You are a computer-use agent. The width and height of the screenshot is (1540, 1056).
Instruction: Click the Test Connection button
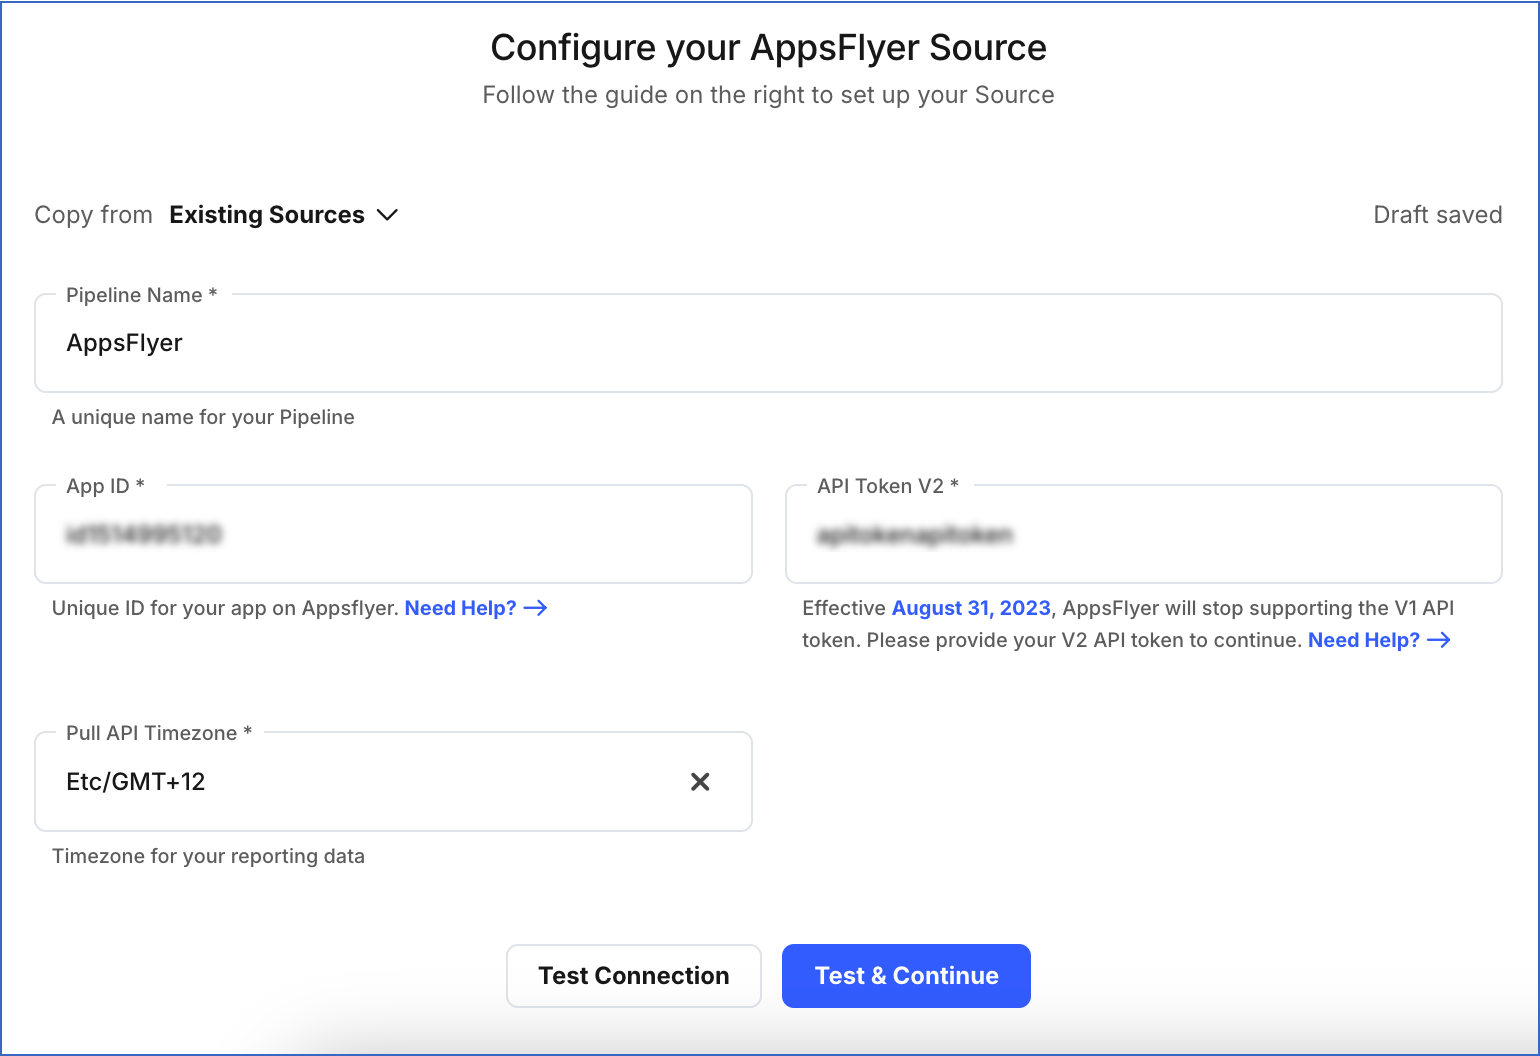(x=633, y=975)
